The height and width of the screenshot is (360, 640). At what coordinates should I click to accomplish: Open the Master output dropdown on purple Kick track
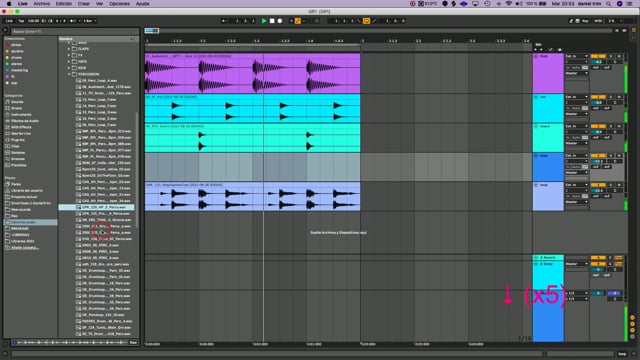click(576, 73)
